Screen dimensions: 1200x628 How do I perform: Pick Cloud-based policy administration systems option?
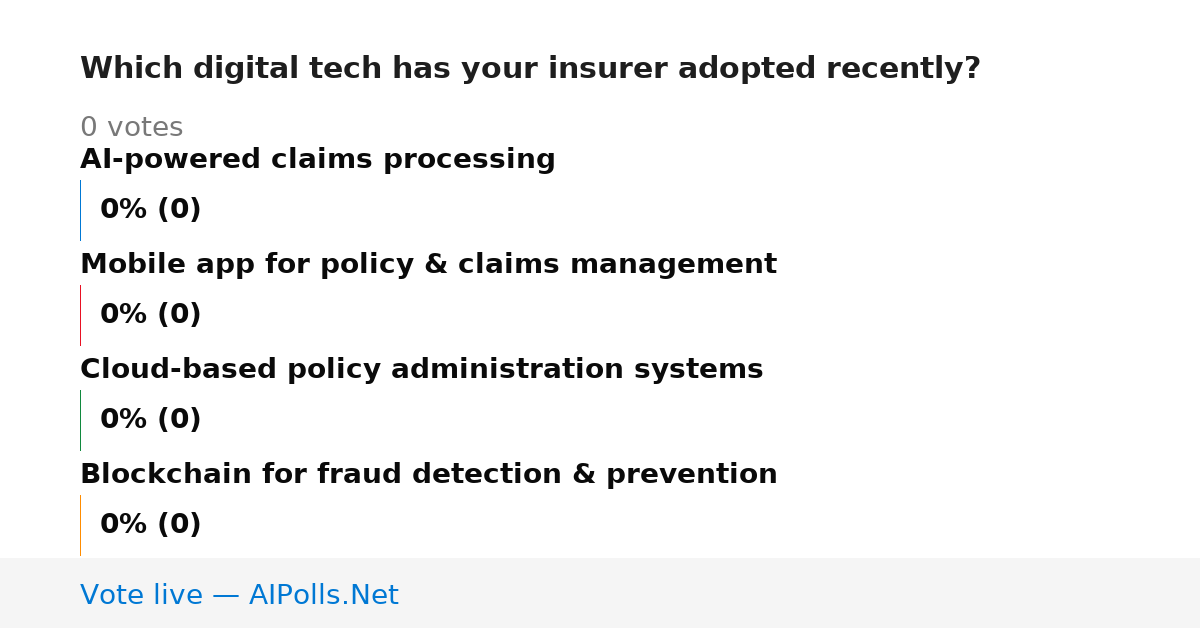[421, 370]
